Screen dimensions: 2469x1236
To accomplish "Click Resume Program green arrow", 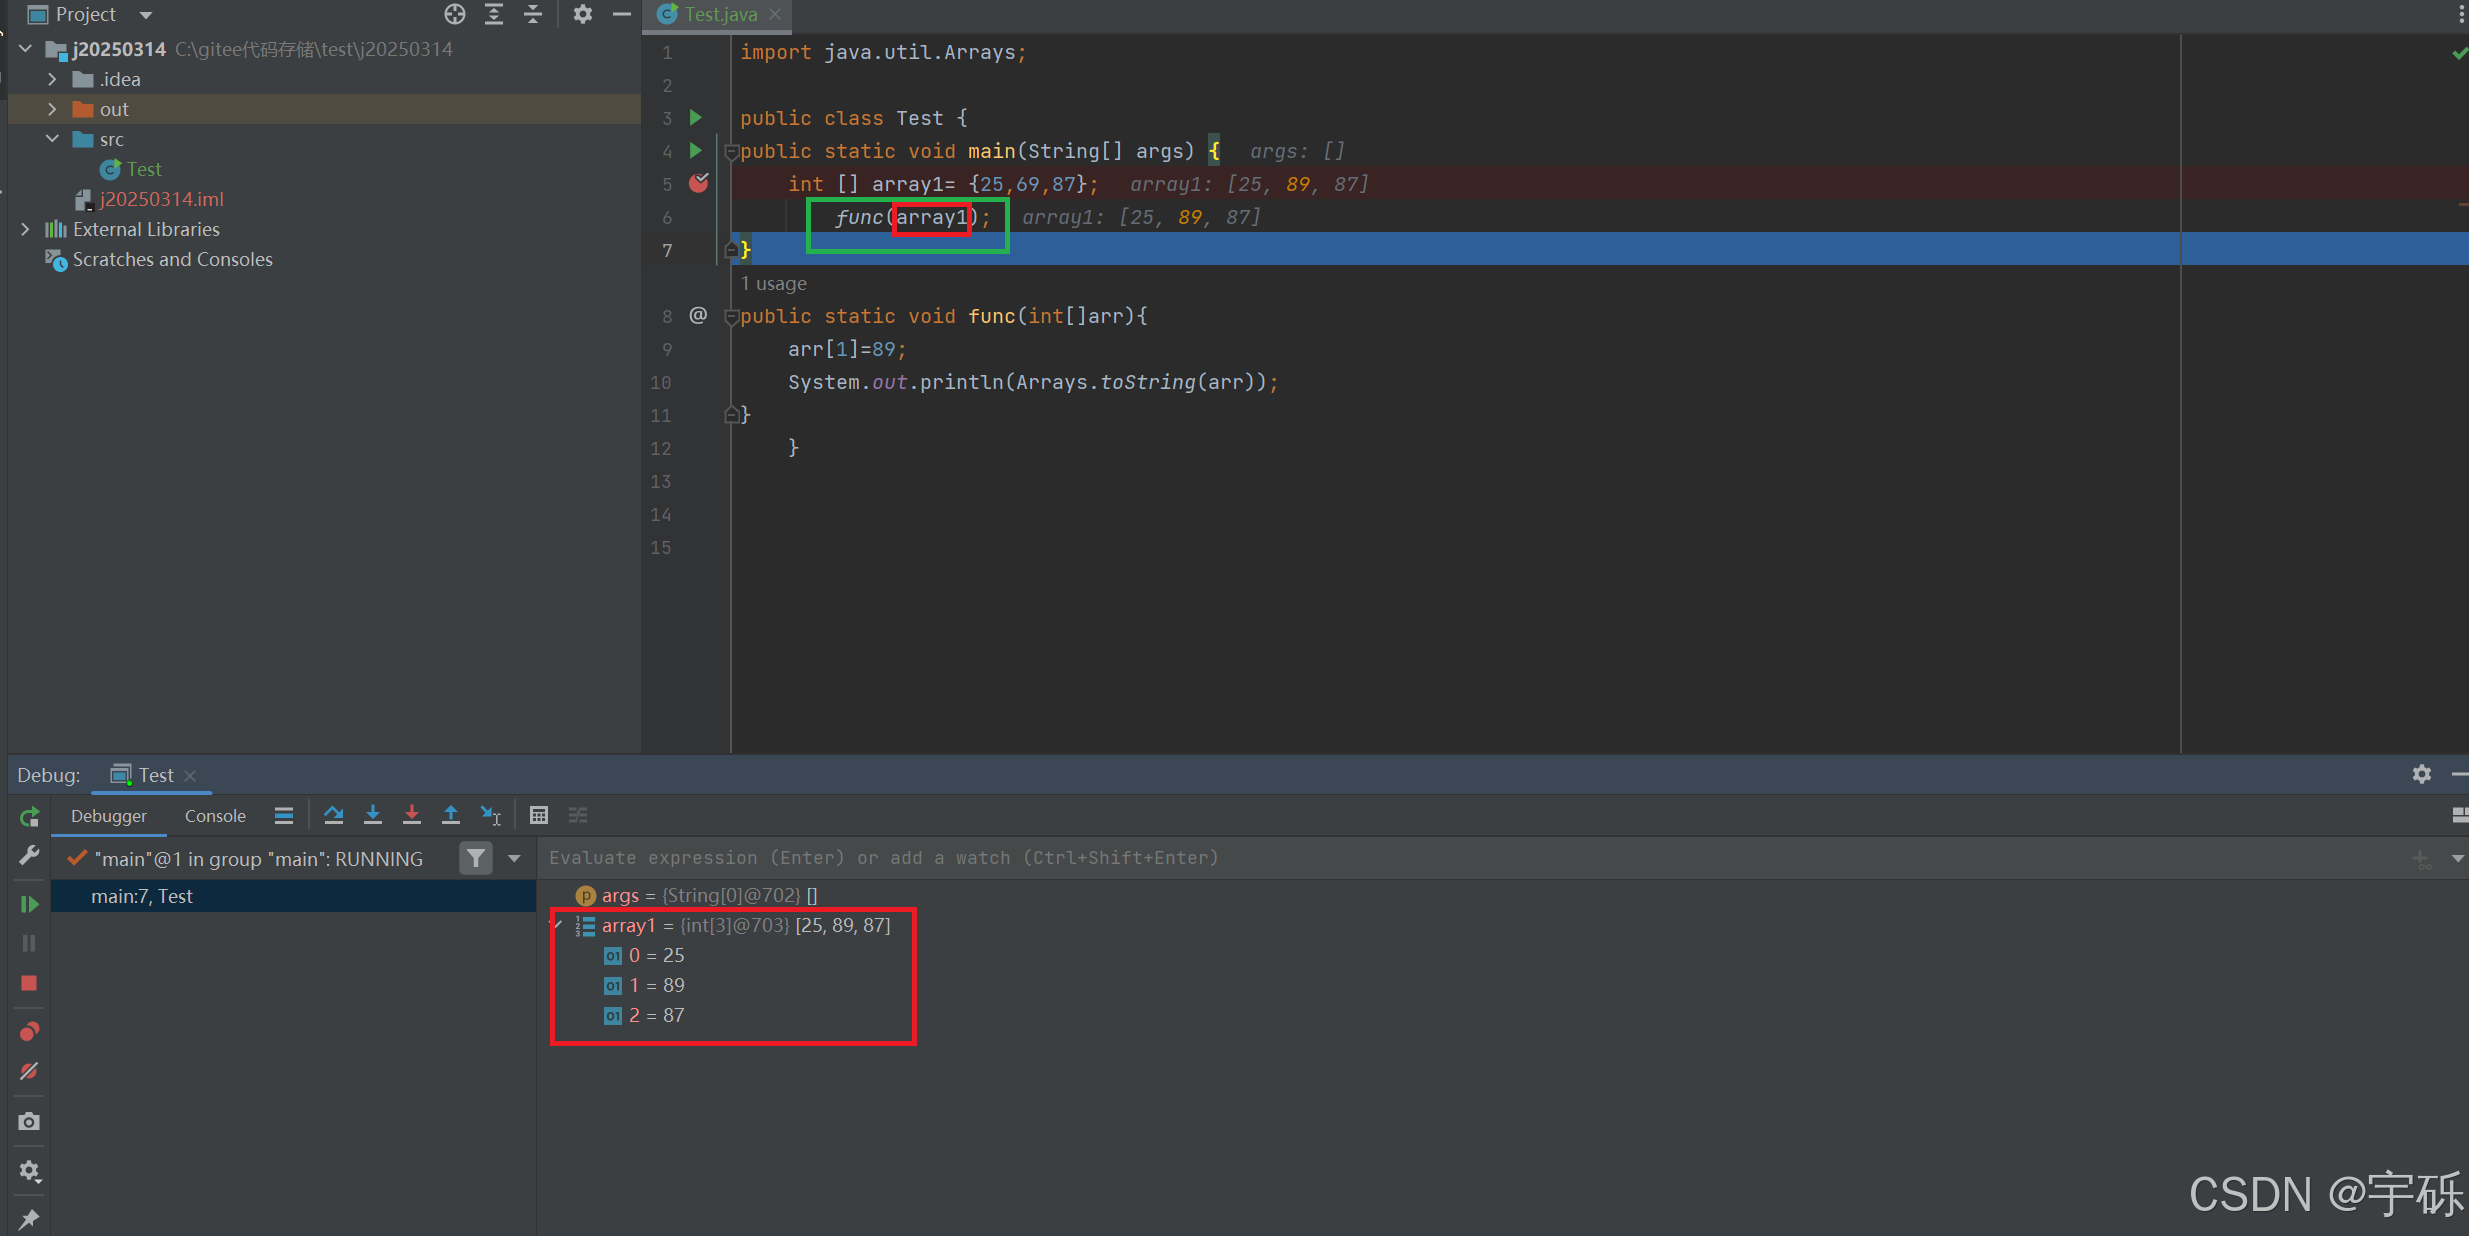I will (29, 904).
